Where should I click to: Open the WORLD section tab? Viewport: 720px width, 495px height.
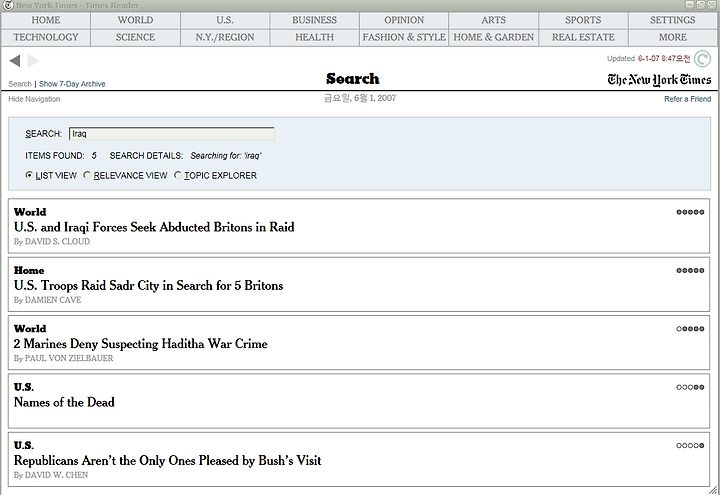[135, 20]
